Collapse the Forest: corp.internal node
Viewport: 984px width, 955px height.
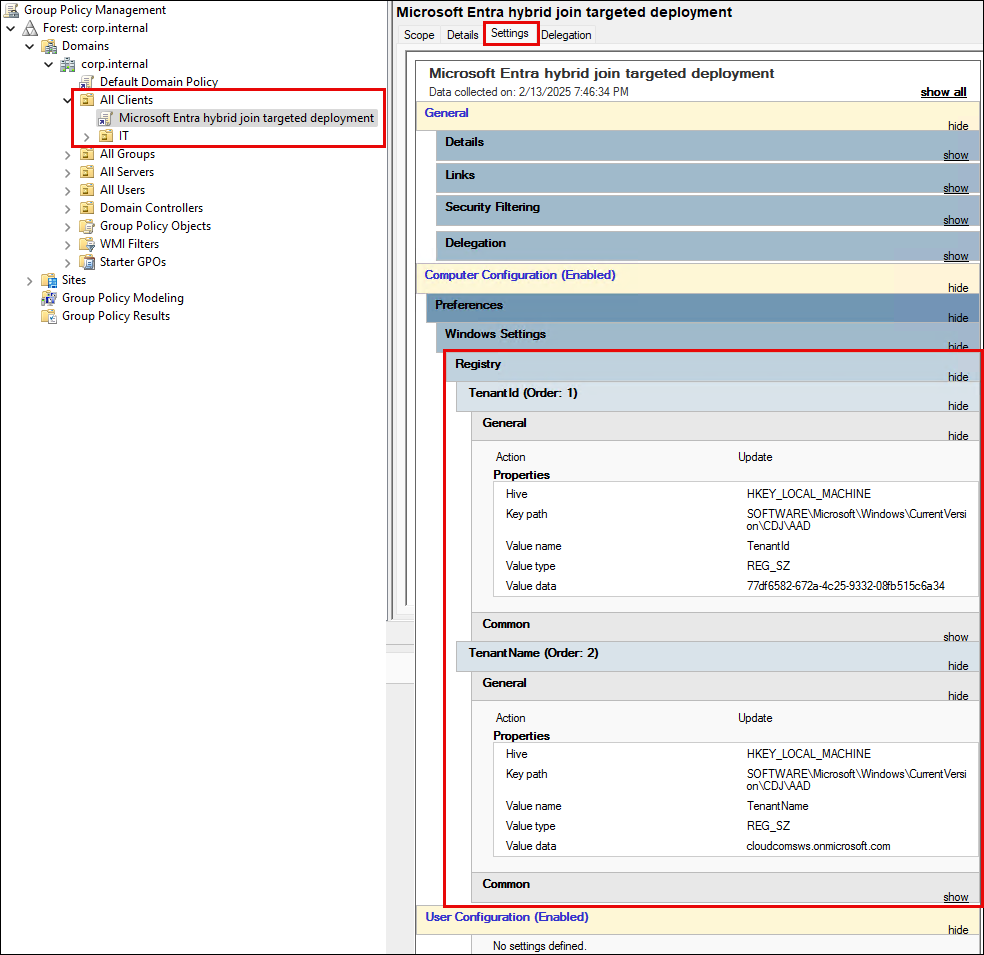pyautogui.click(x=11, y=28)
